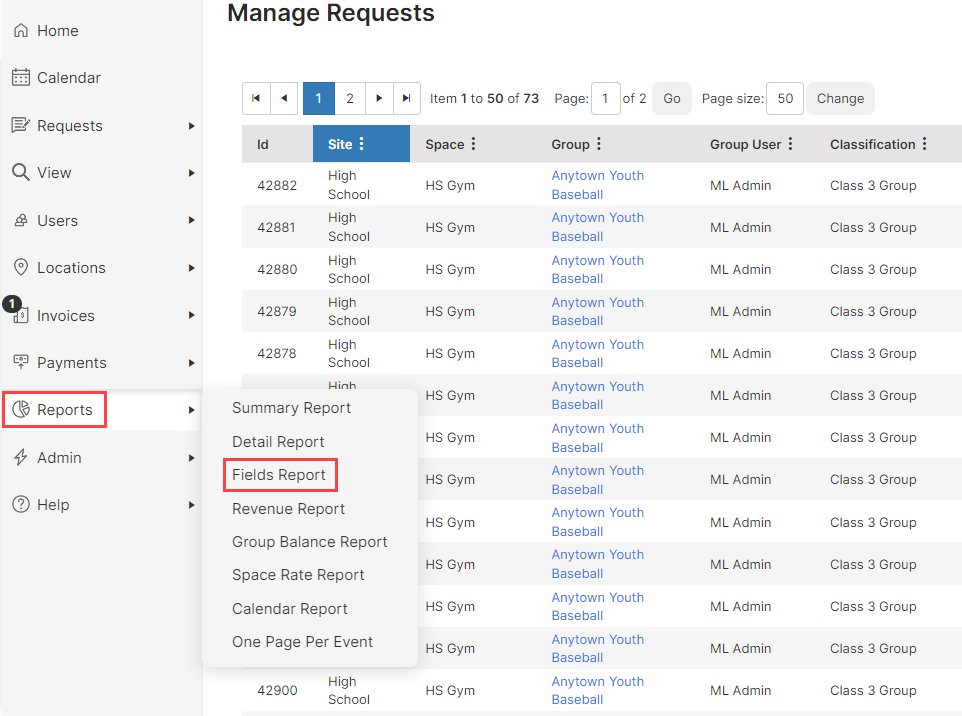
Task: Expand the View submenu arrow
Action: point(191,173)
